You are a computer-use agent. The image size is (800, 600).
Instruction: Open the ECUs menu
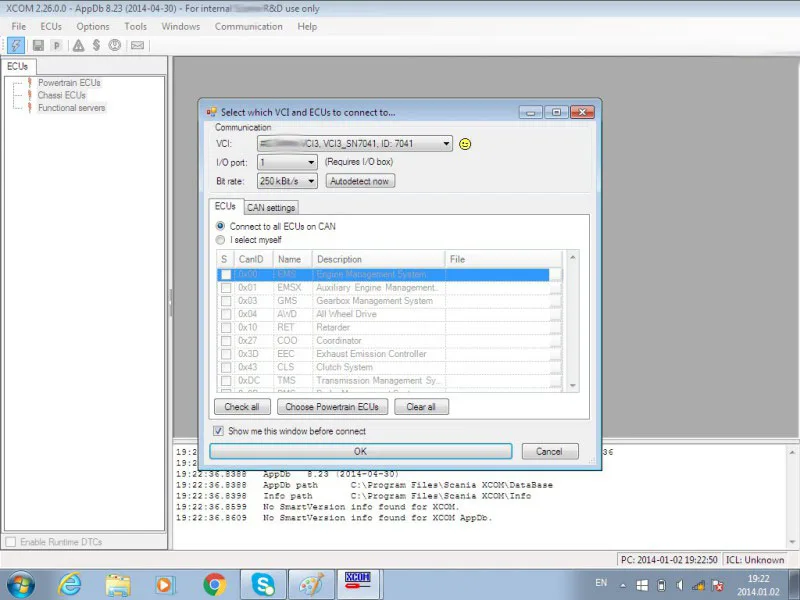51,27
